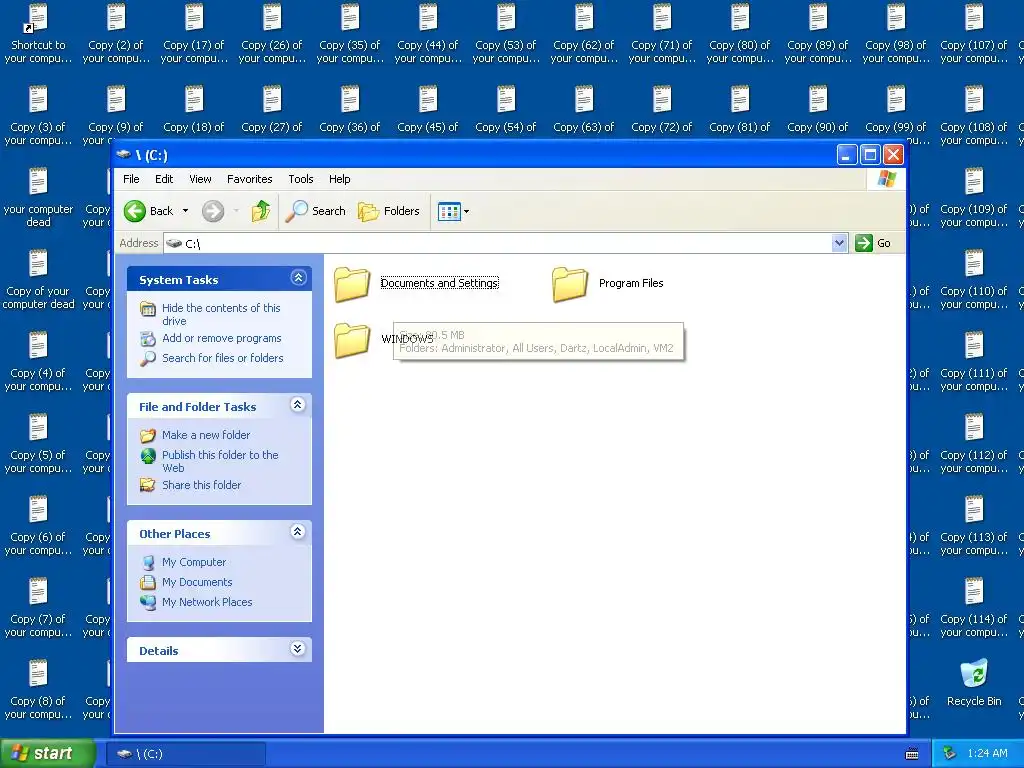Click Publish this folder to the Web
This screenshot has width=1024, height=768.
click(220, 461)
